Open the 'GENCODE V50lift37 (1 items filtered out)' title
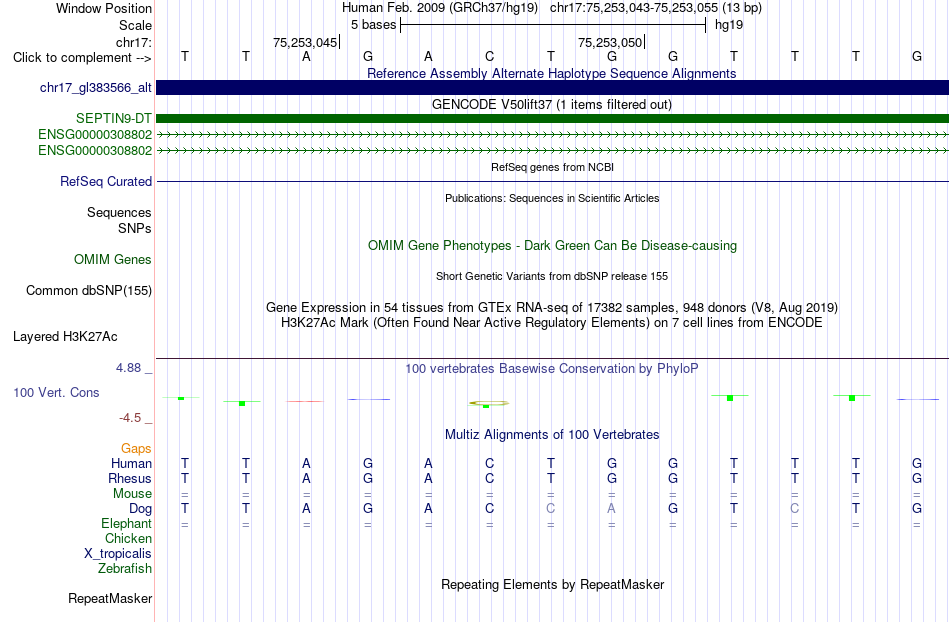The height and width of the screenshot is (622, 950). [551, 104]
